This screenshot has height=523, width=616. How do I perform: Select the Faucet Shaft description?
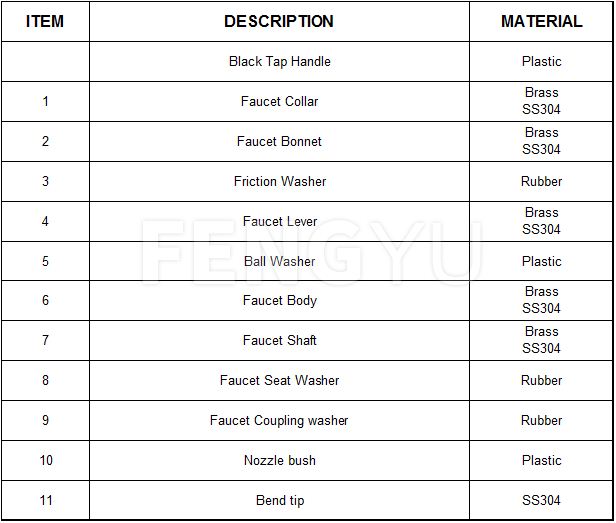click(x=279, y=340)
